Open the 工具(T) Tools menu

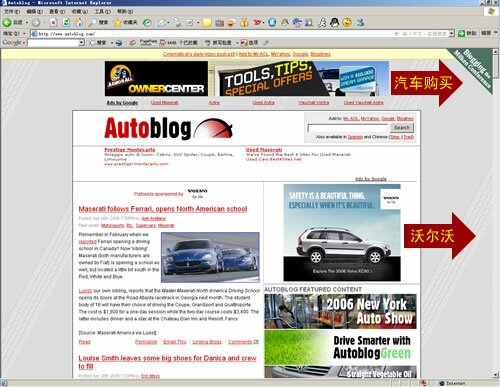102,12
